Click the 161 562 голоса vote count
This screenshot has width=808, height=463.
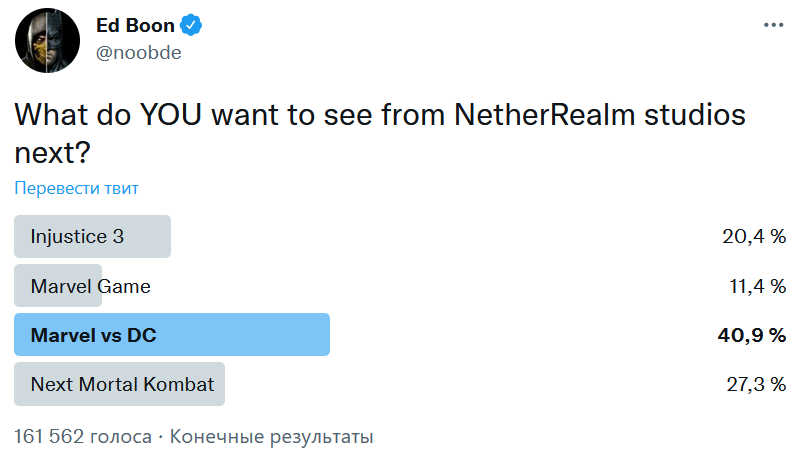pos(83,437)
